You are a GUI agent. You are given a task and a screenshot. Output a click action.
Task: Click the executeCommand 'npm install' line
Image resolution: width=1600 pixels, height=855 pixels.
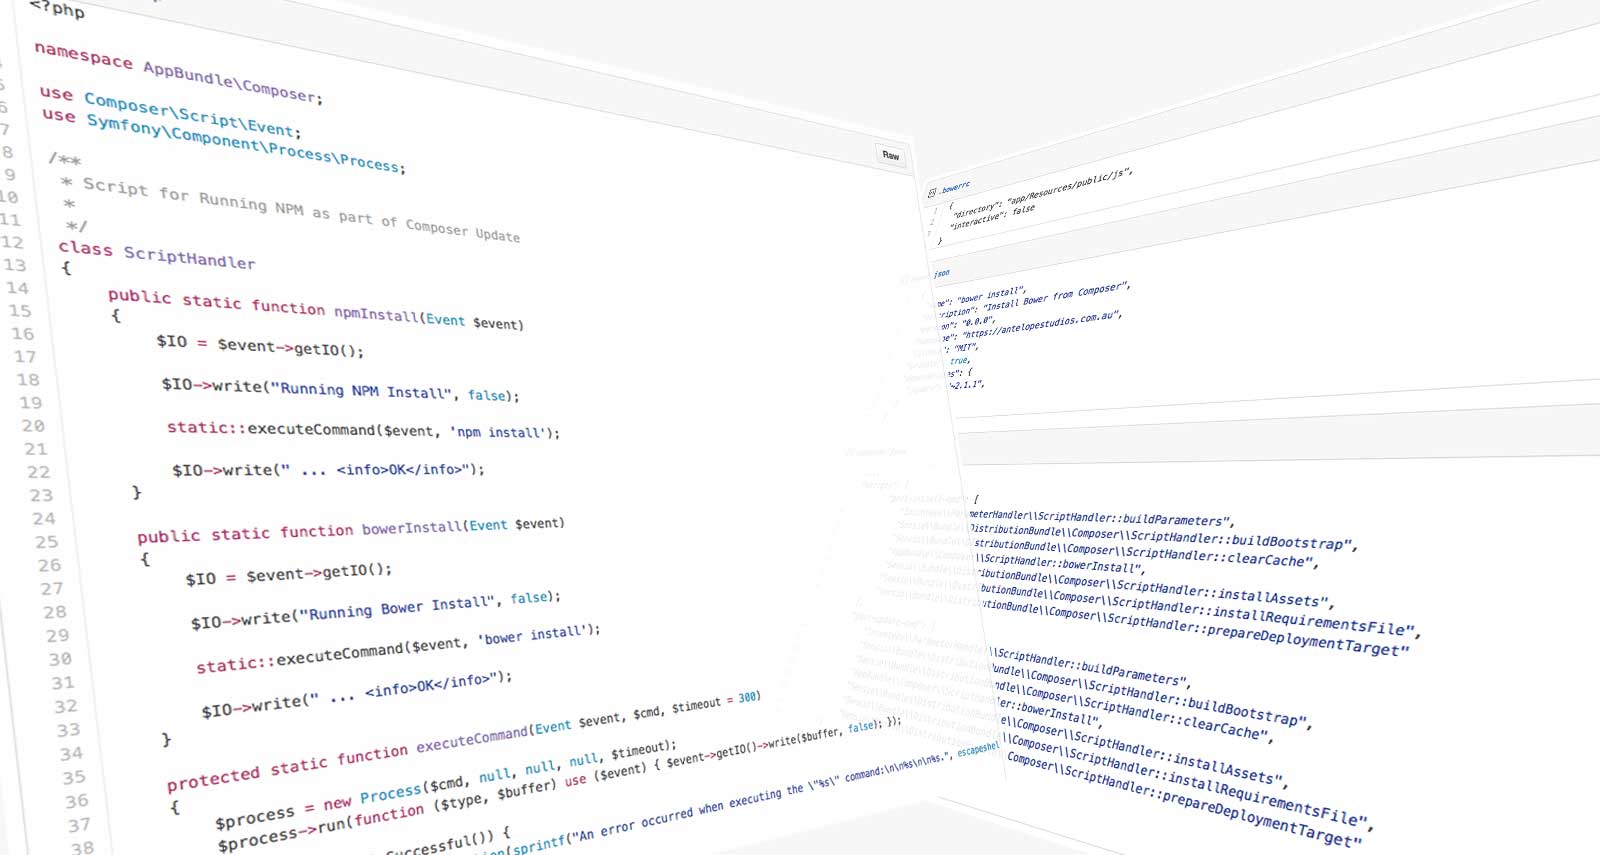(x=363, y=430)
